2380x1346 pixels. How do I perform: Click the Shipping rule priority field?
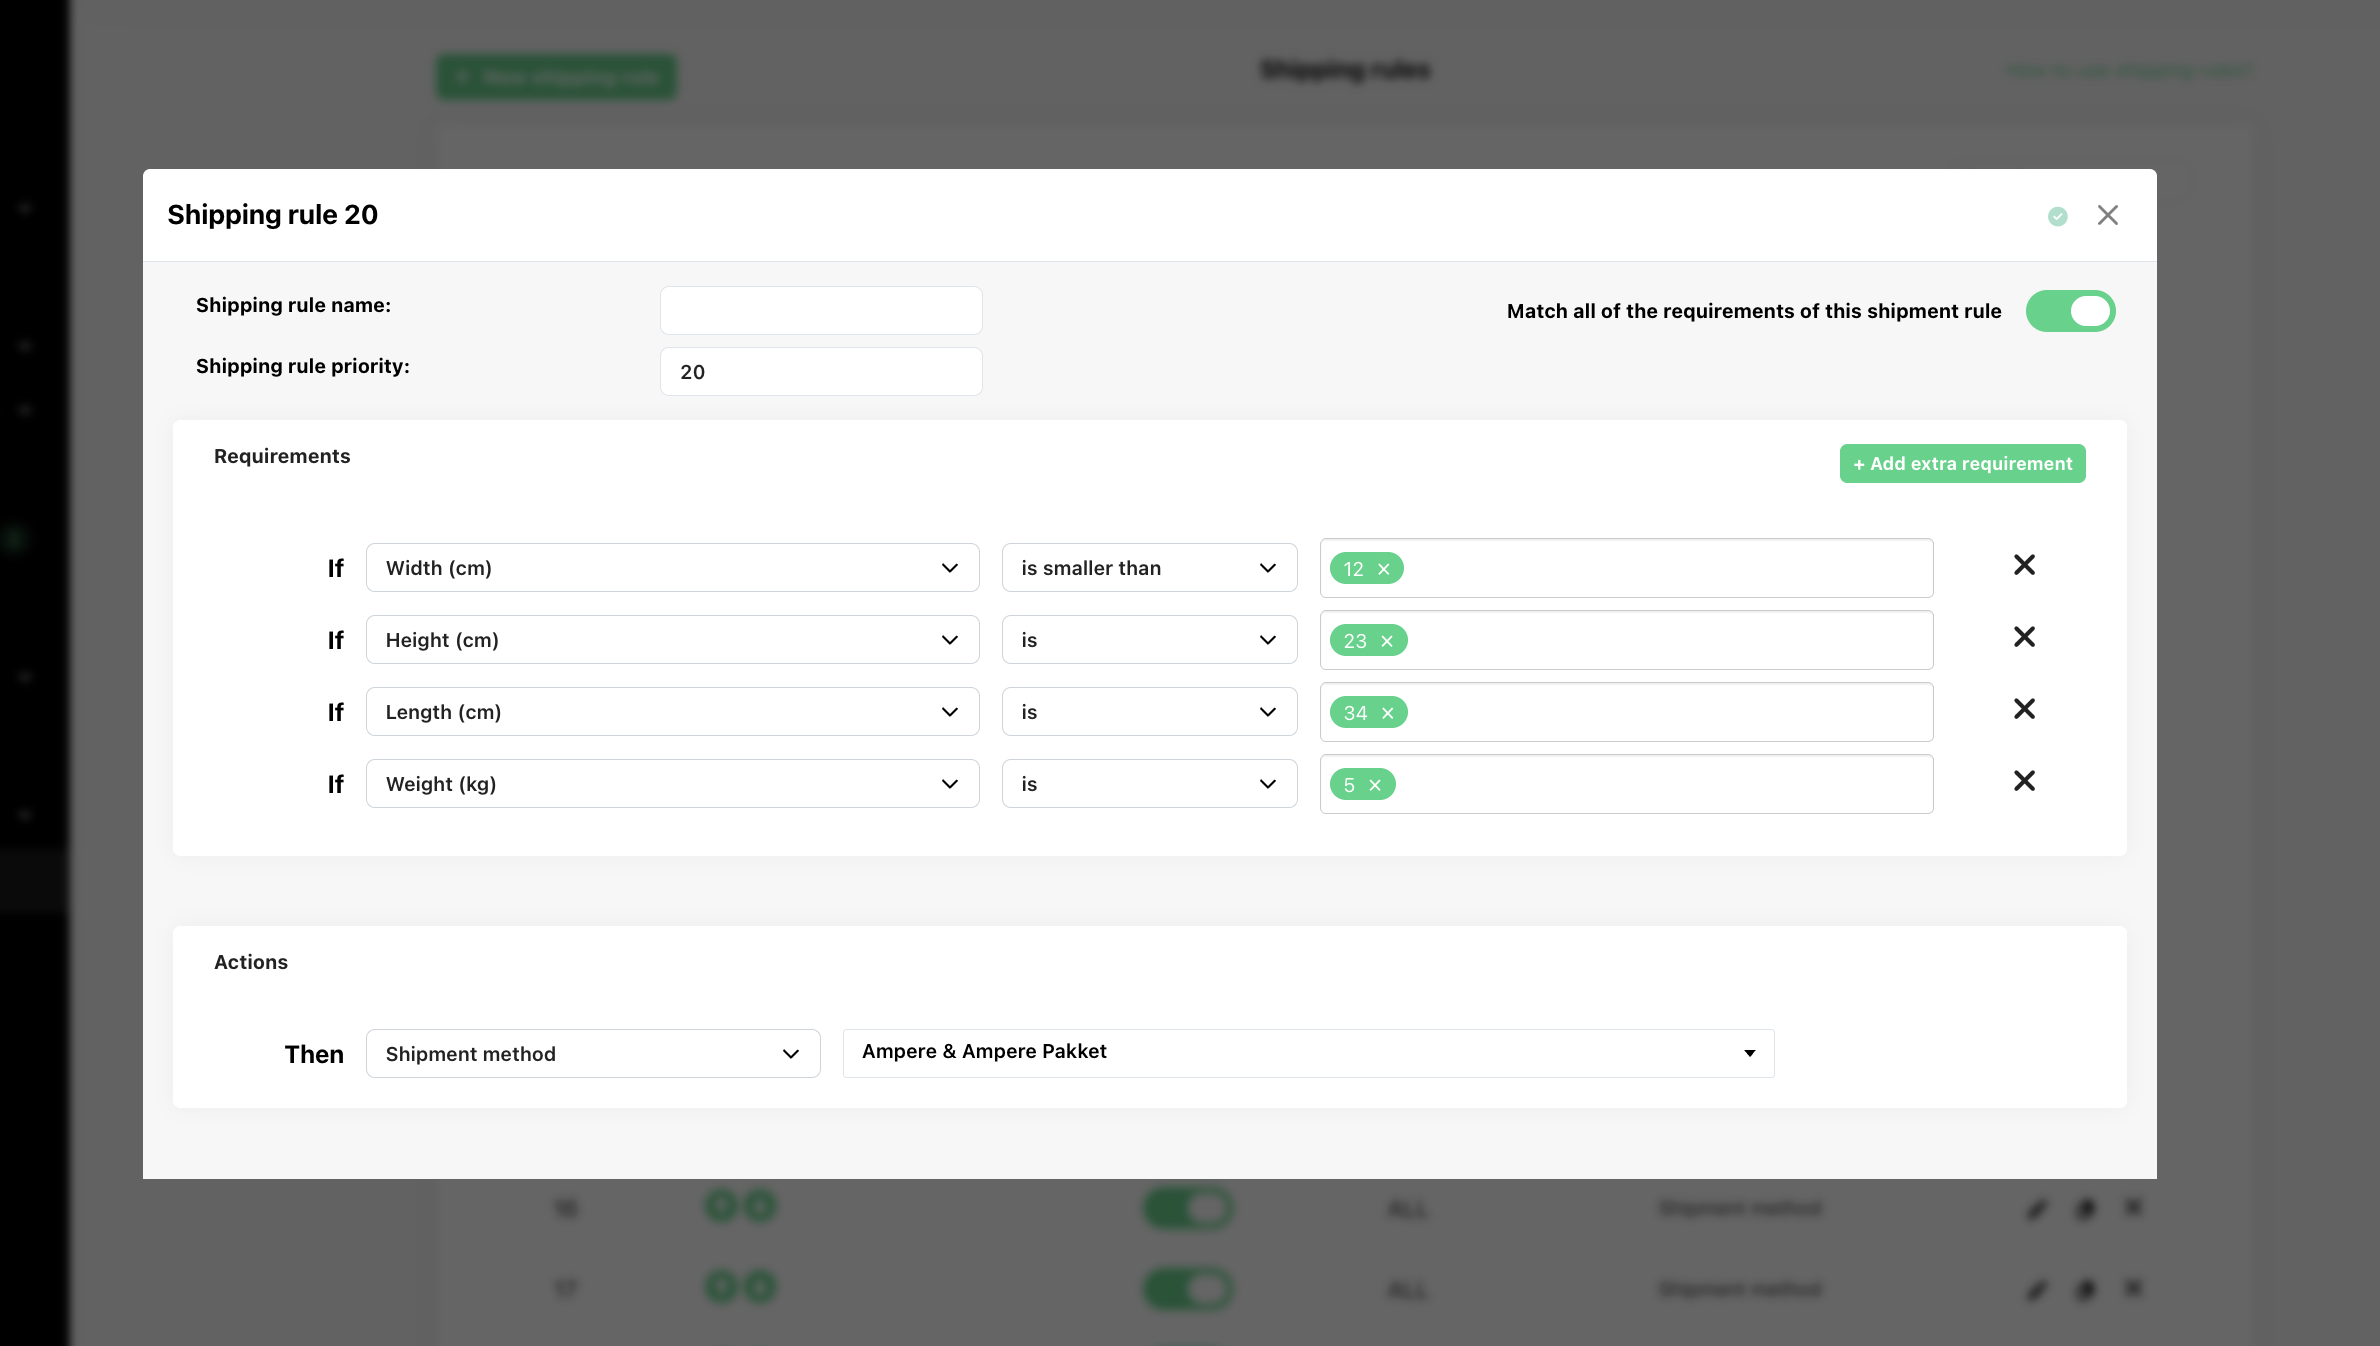[821, 371]
